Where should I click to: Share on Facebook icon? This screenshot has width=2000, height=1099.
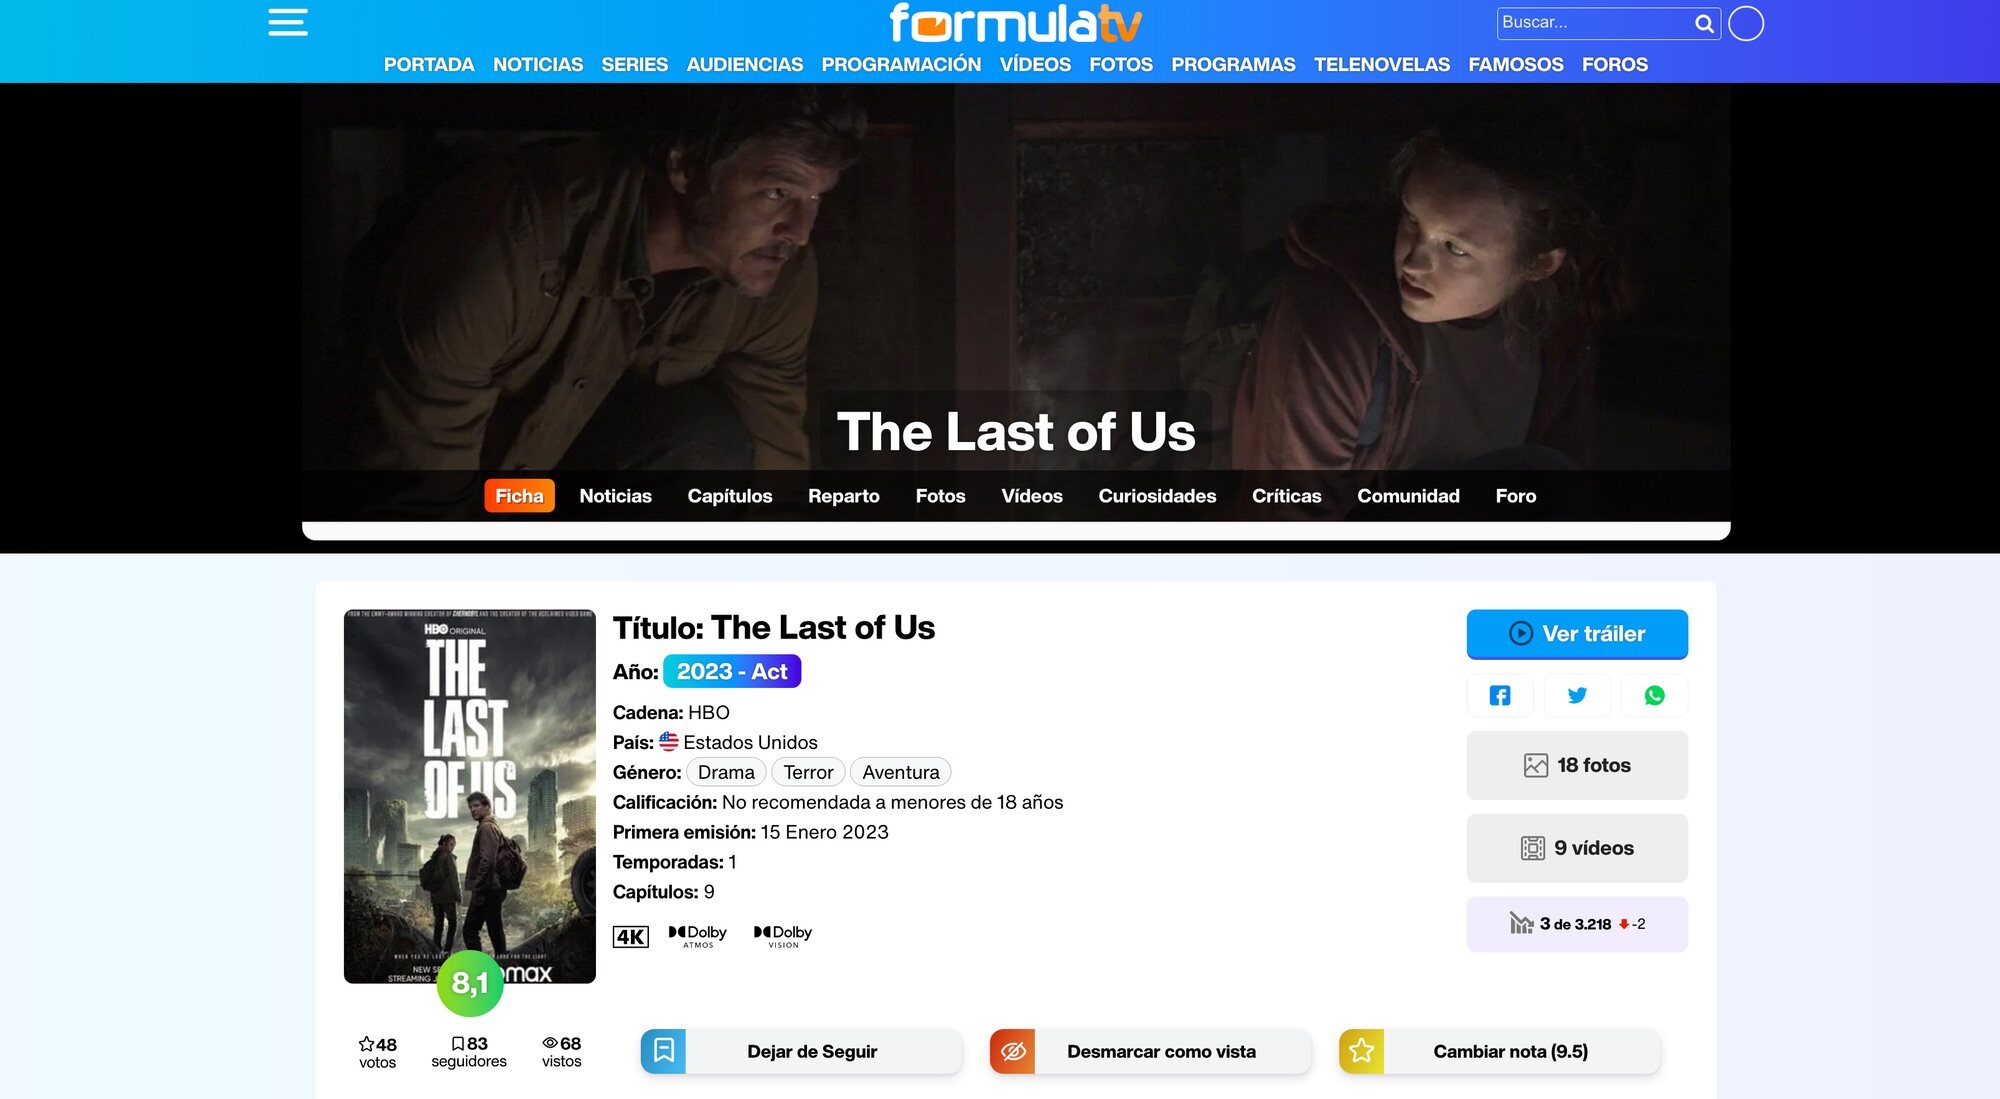pos(1500,695)
